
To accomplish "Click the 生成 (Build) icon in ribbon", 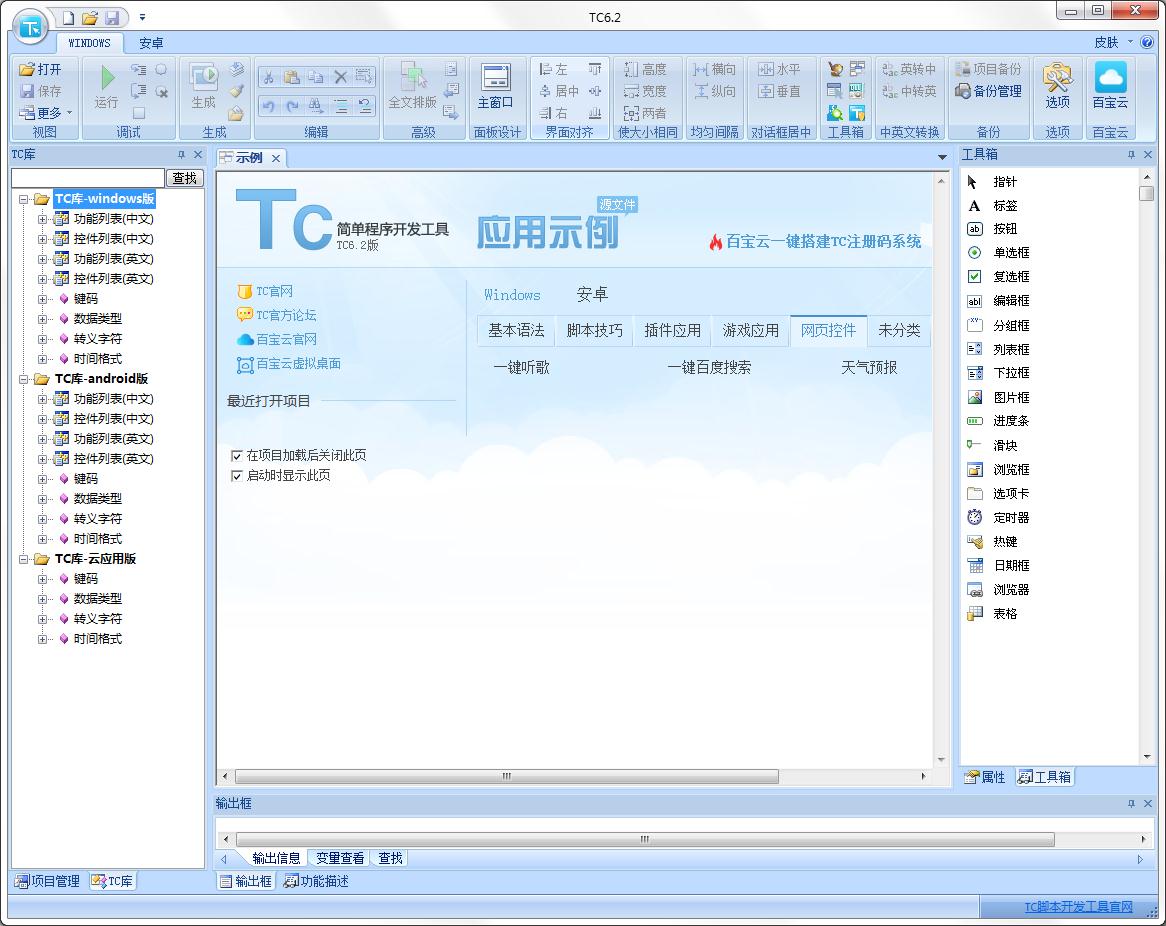I will [203, 78].
